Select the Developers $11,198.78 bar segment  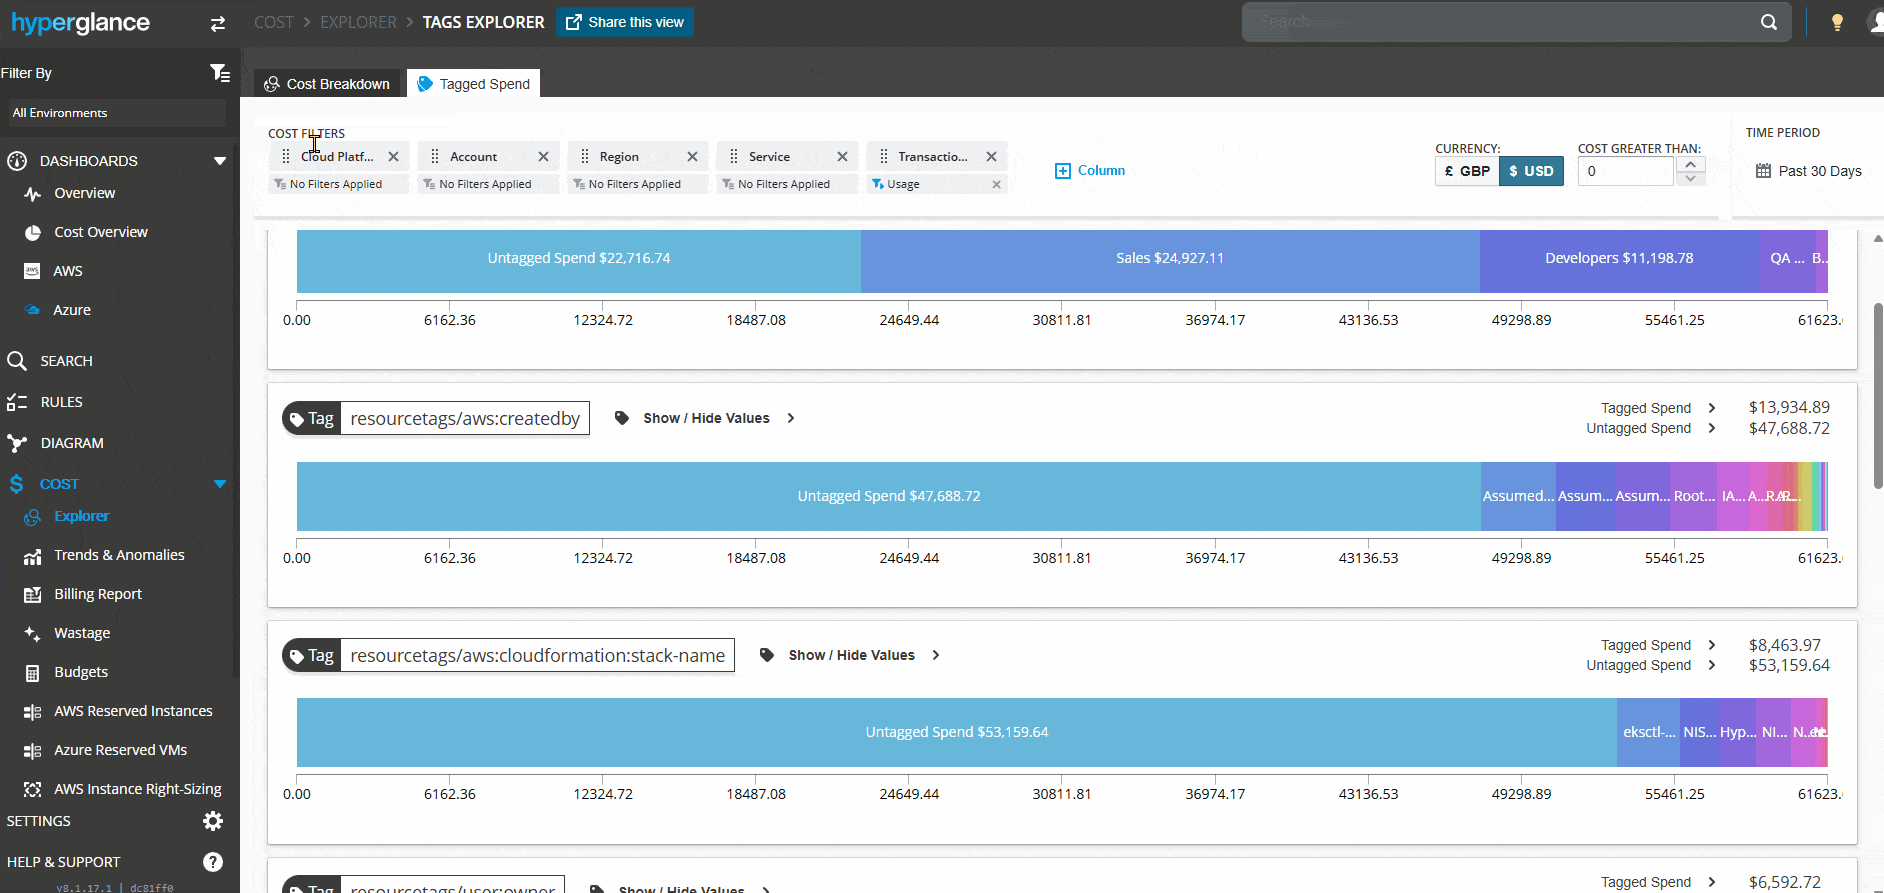pyautogui.click(x=1619, y=259)
